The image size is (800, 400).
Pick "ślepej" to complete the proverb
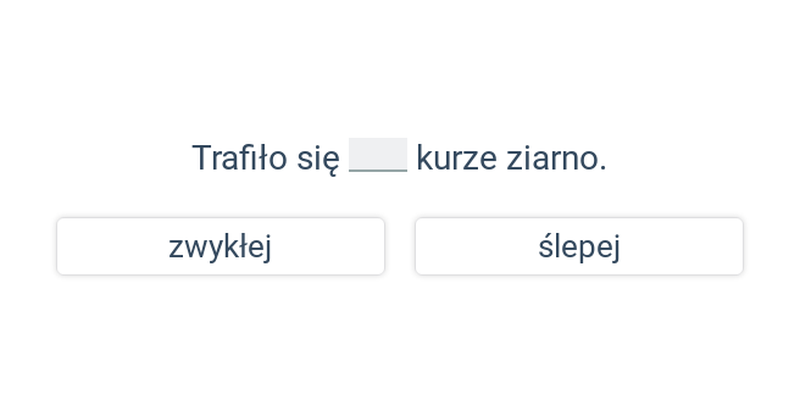pyautogui.click(x=579, y=246)
